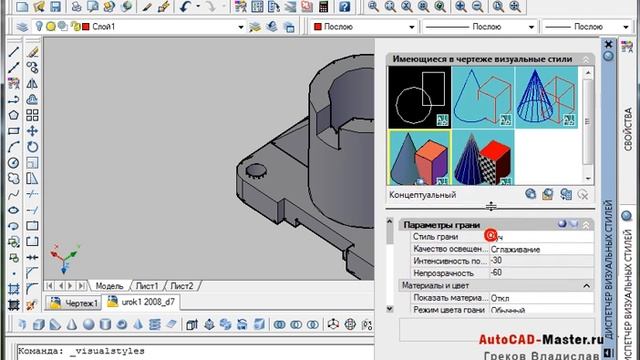Open the linetype Послою dropdown

[531, 27]
